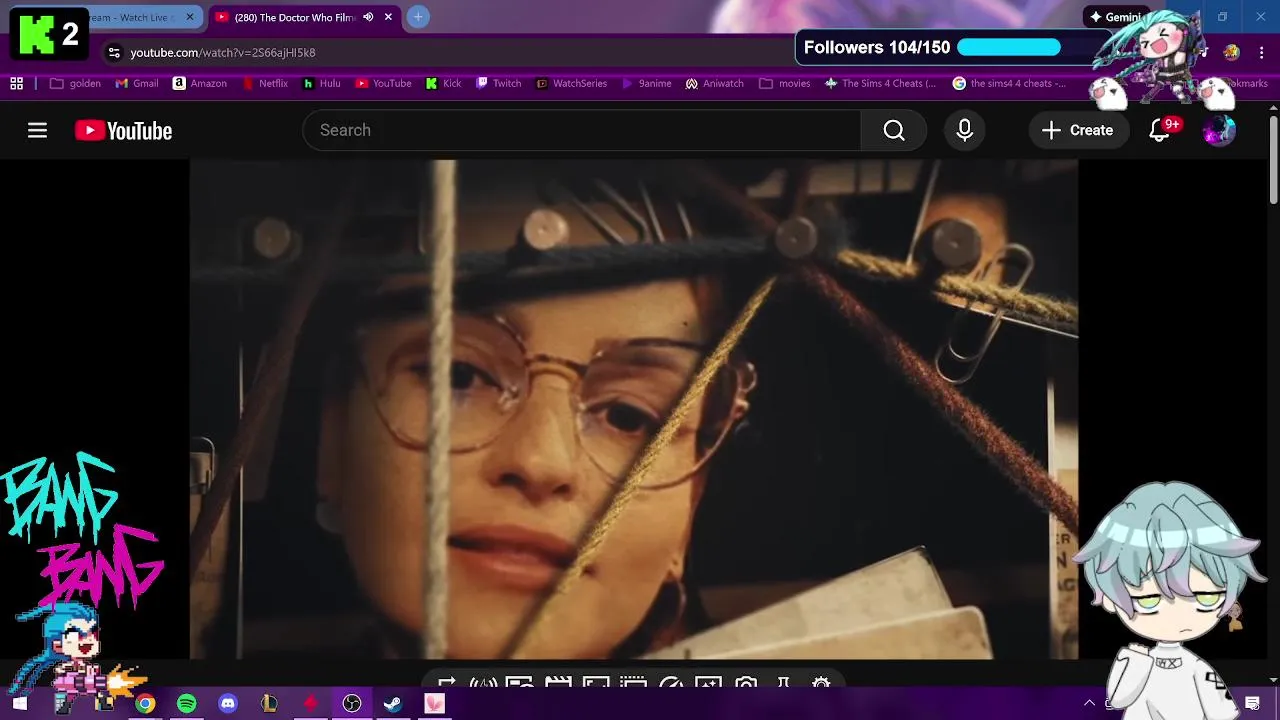
Task: Click the Followers 104/150 progress bar
Action: 1008,47
